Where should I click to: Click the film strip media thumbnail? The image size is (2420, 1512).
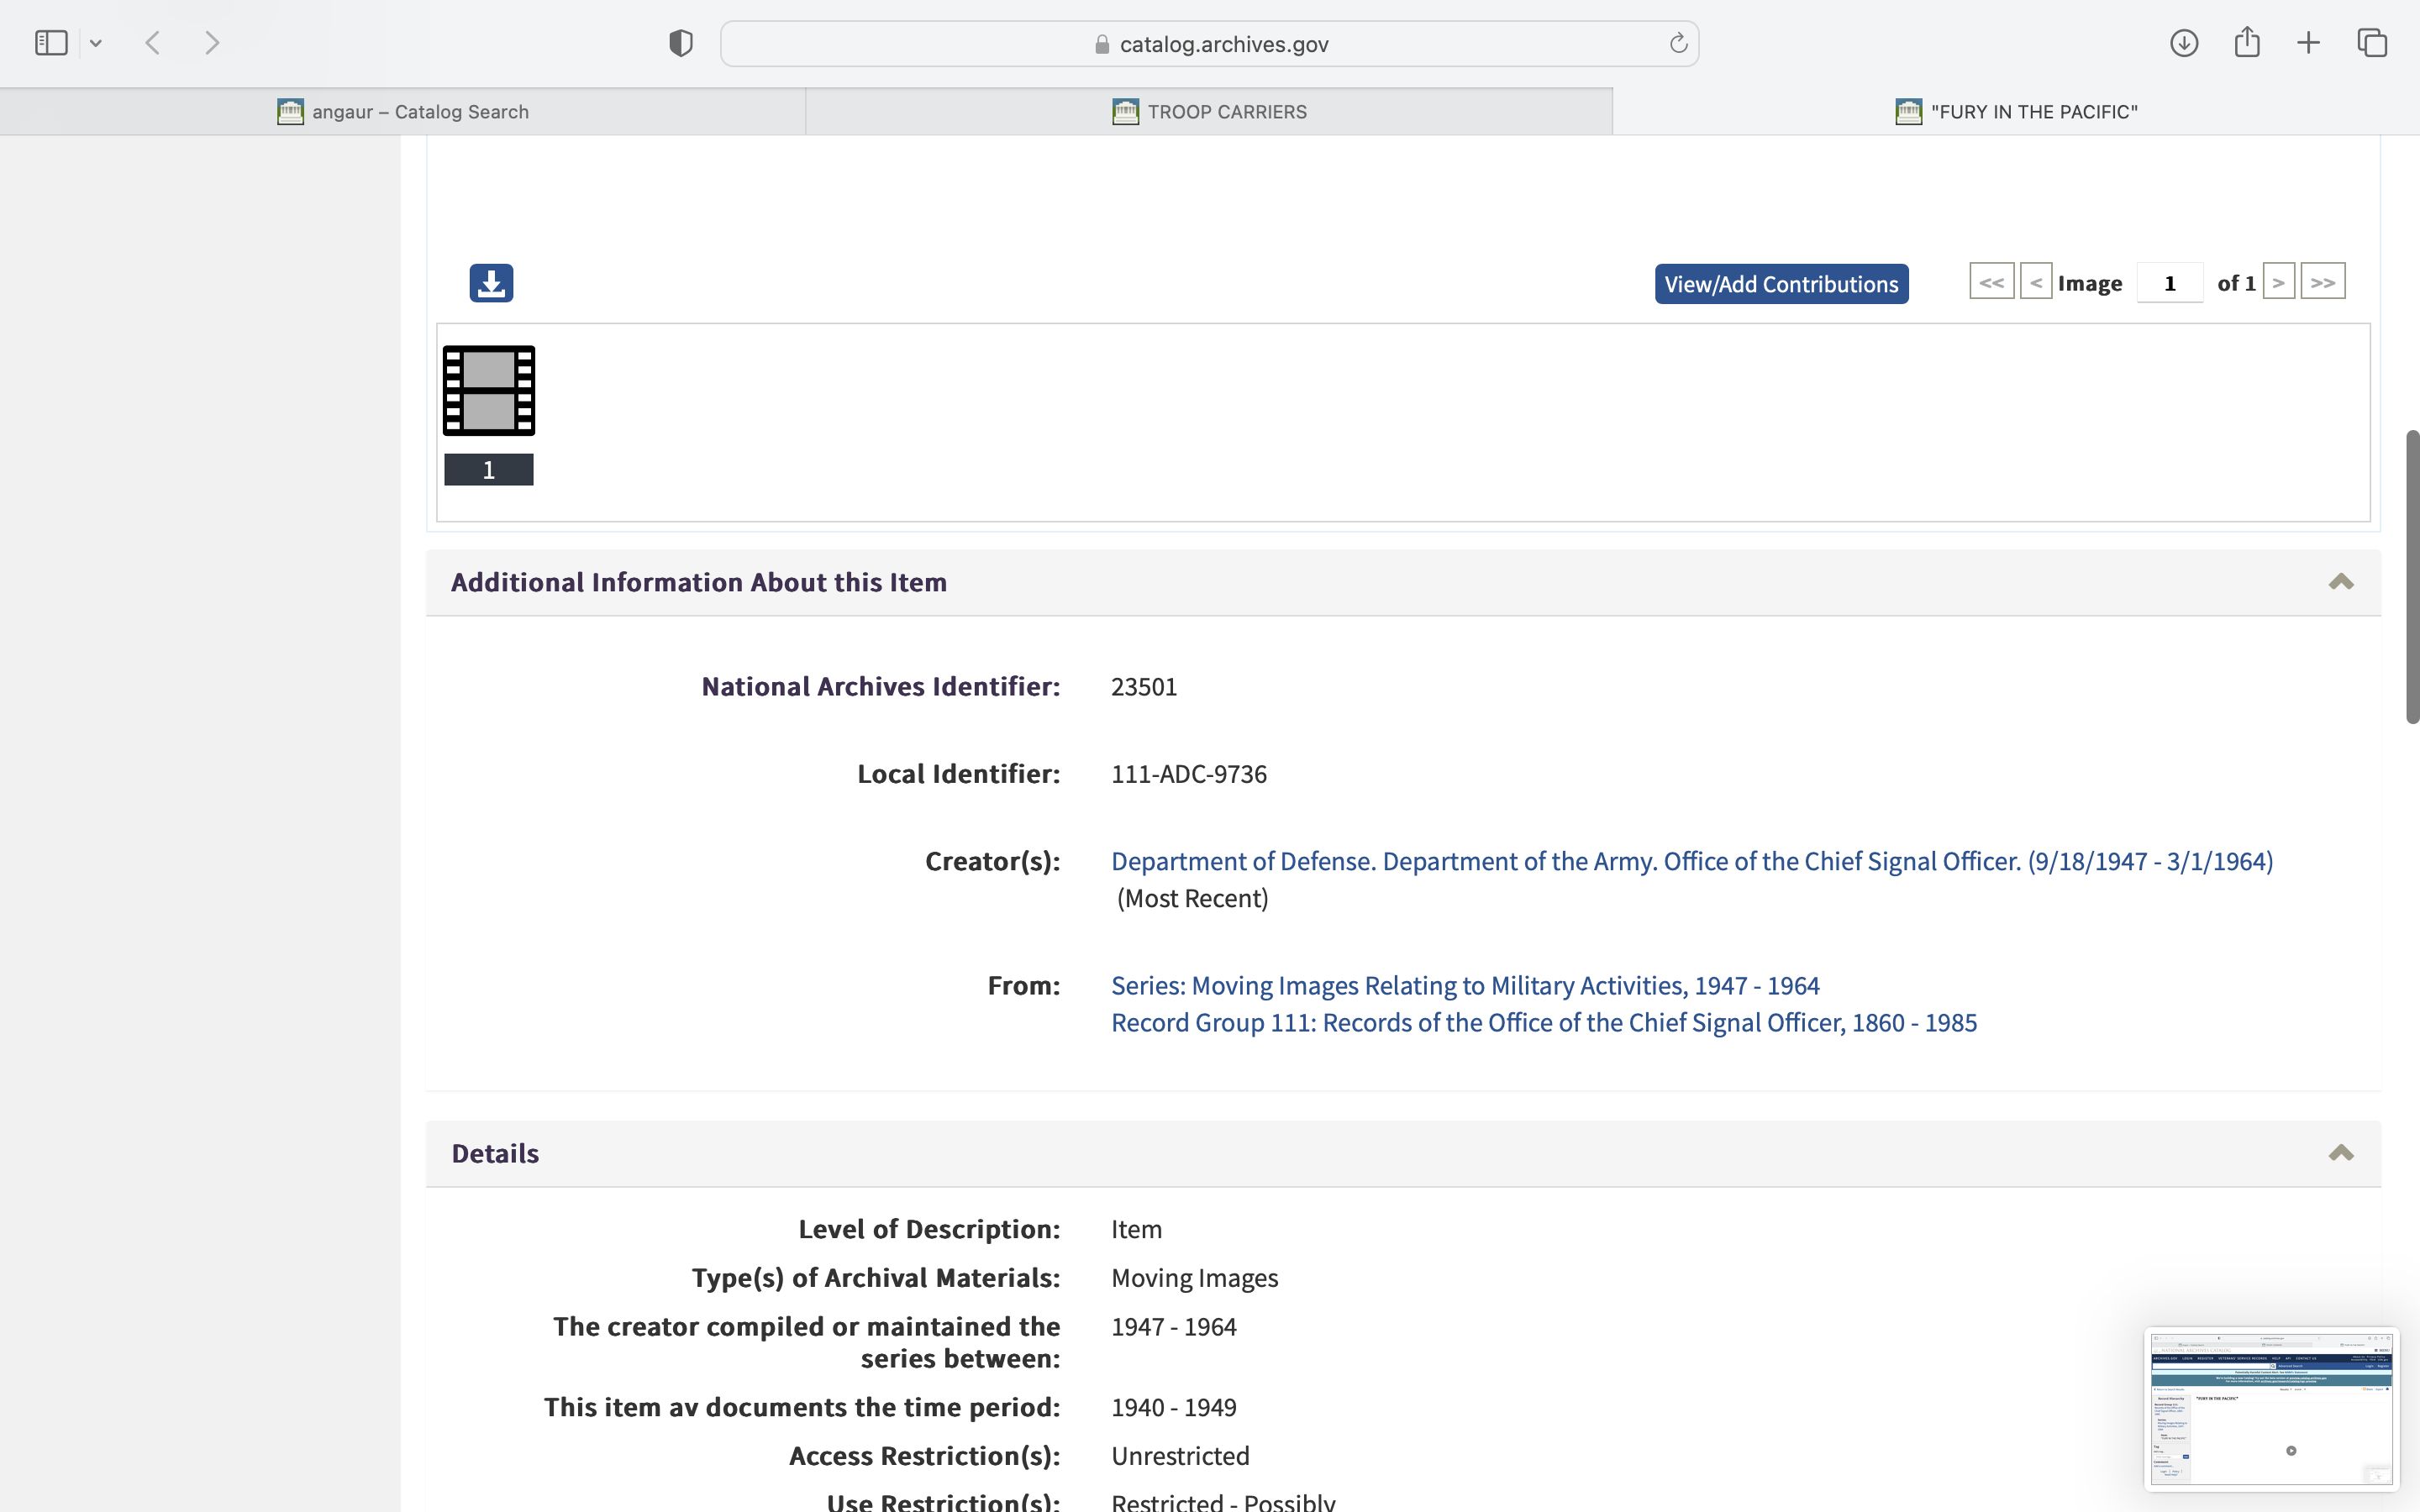(x=489, y=391)
